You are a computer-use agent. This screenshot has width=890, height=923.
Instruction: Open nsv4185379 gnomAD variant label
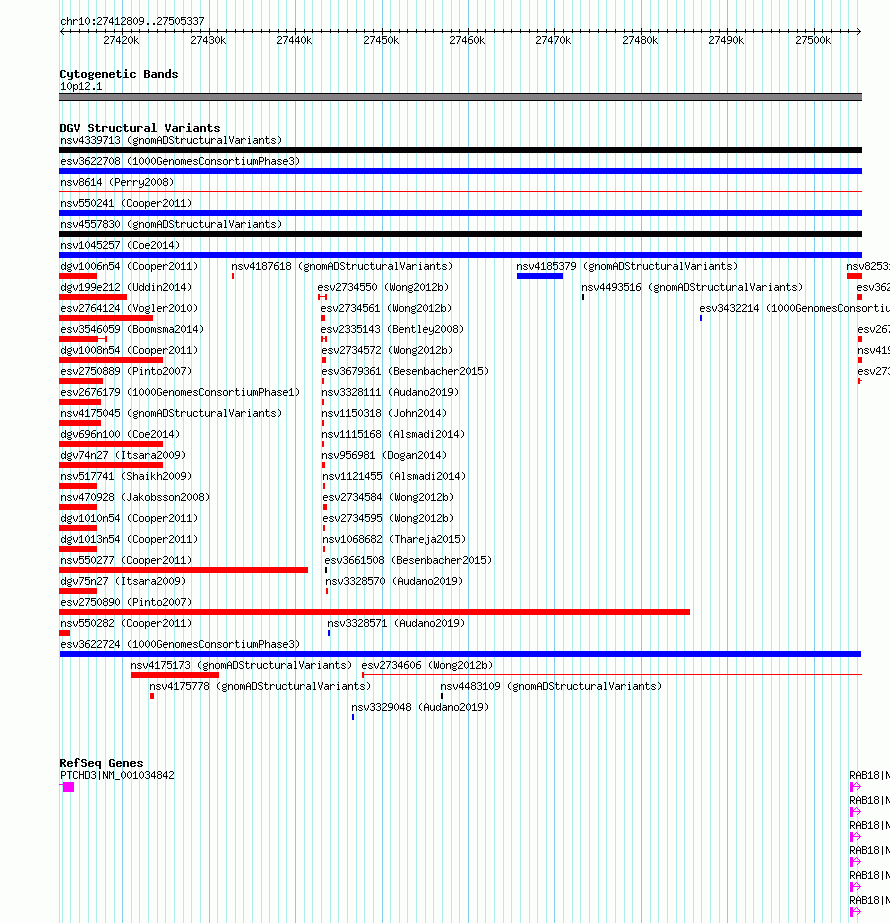click(x=627, y=266)
